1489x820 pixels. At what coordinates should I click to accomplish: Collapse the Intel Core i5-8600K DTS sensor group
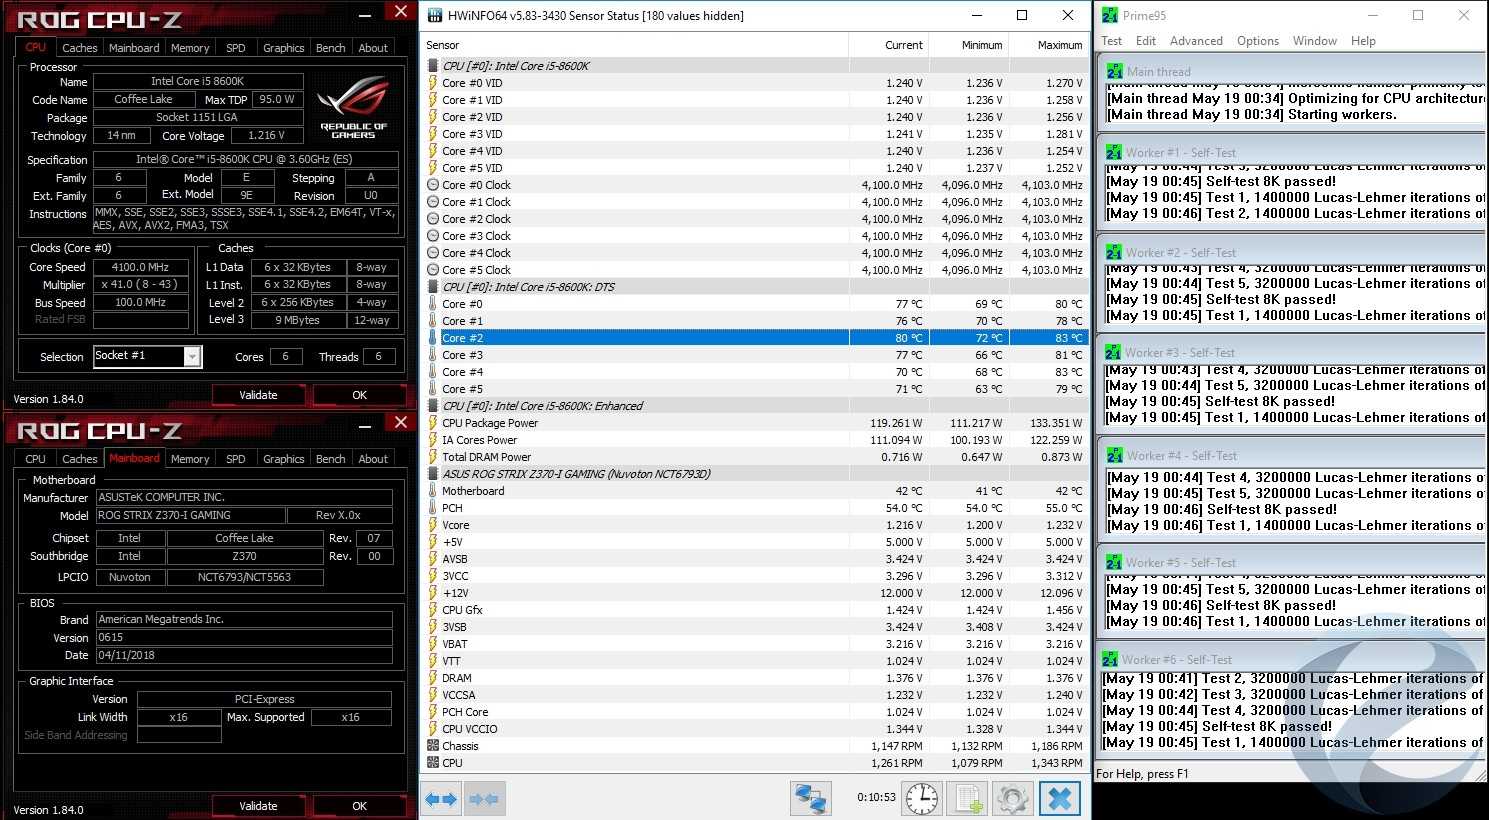coord(433,287)
